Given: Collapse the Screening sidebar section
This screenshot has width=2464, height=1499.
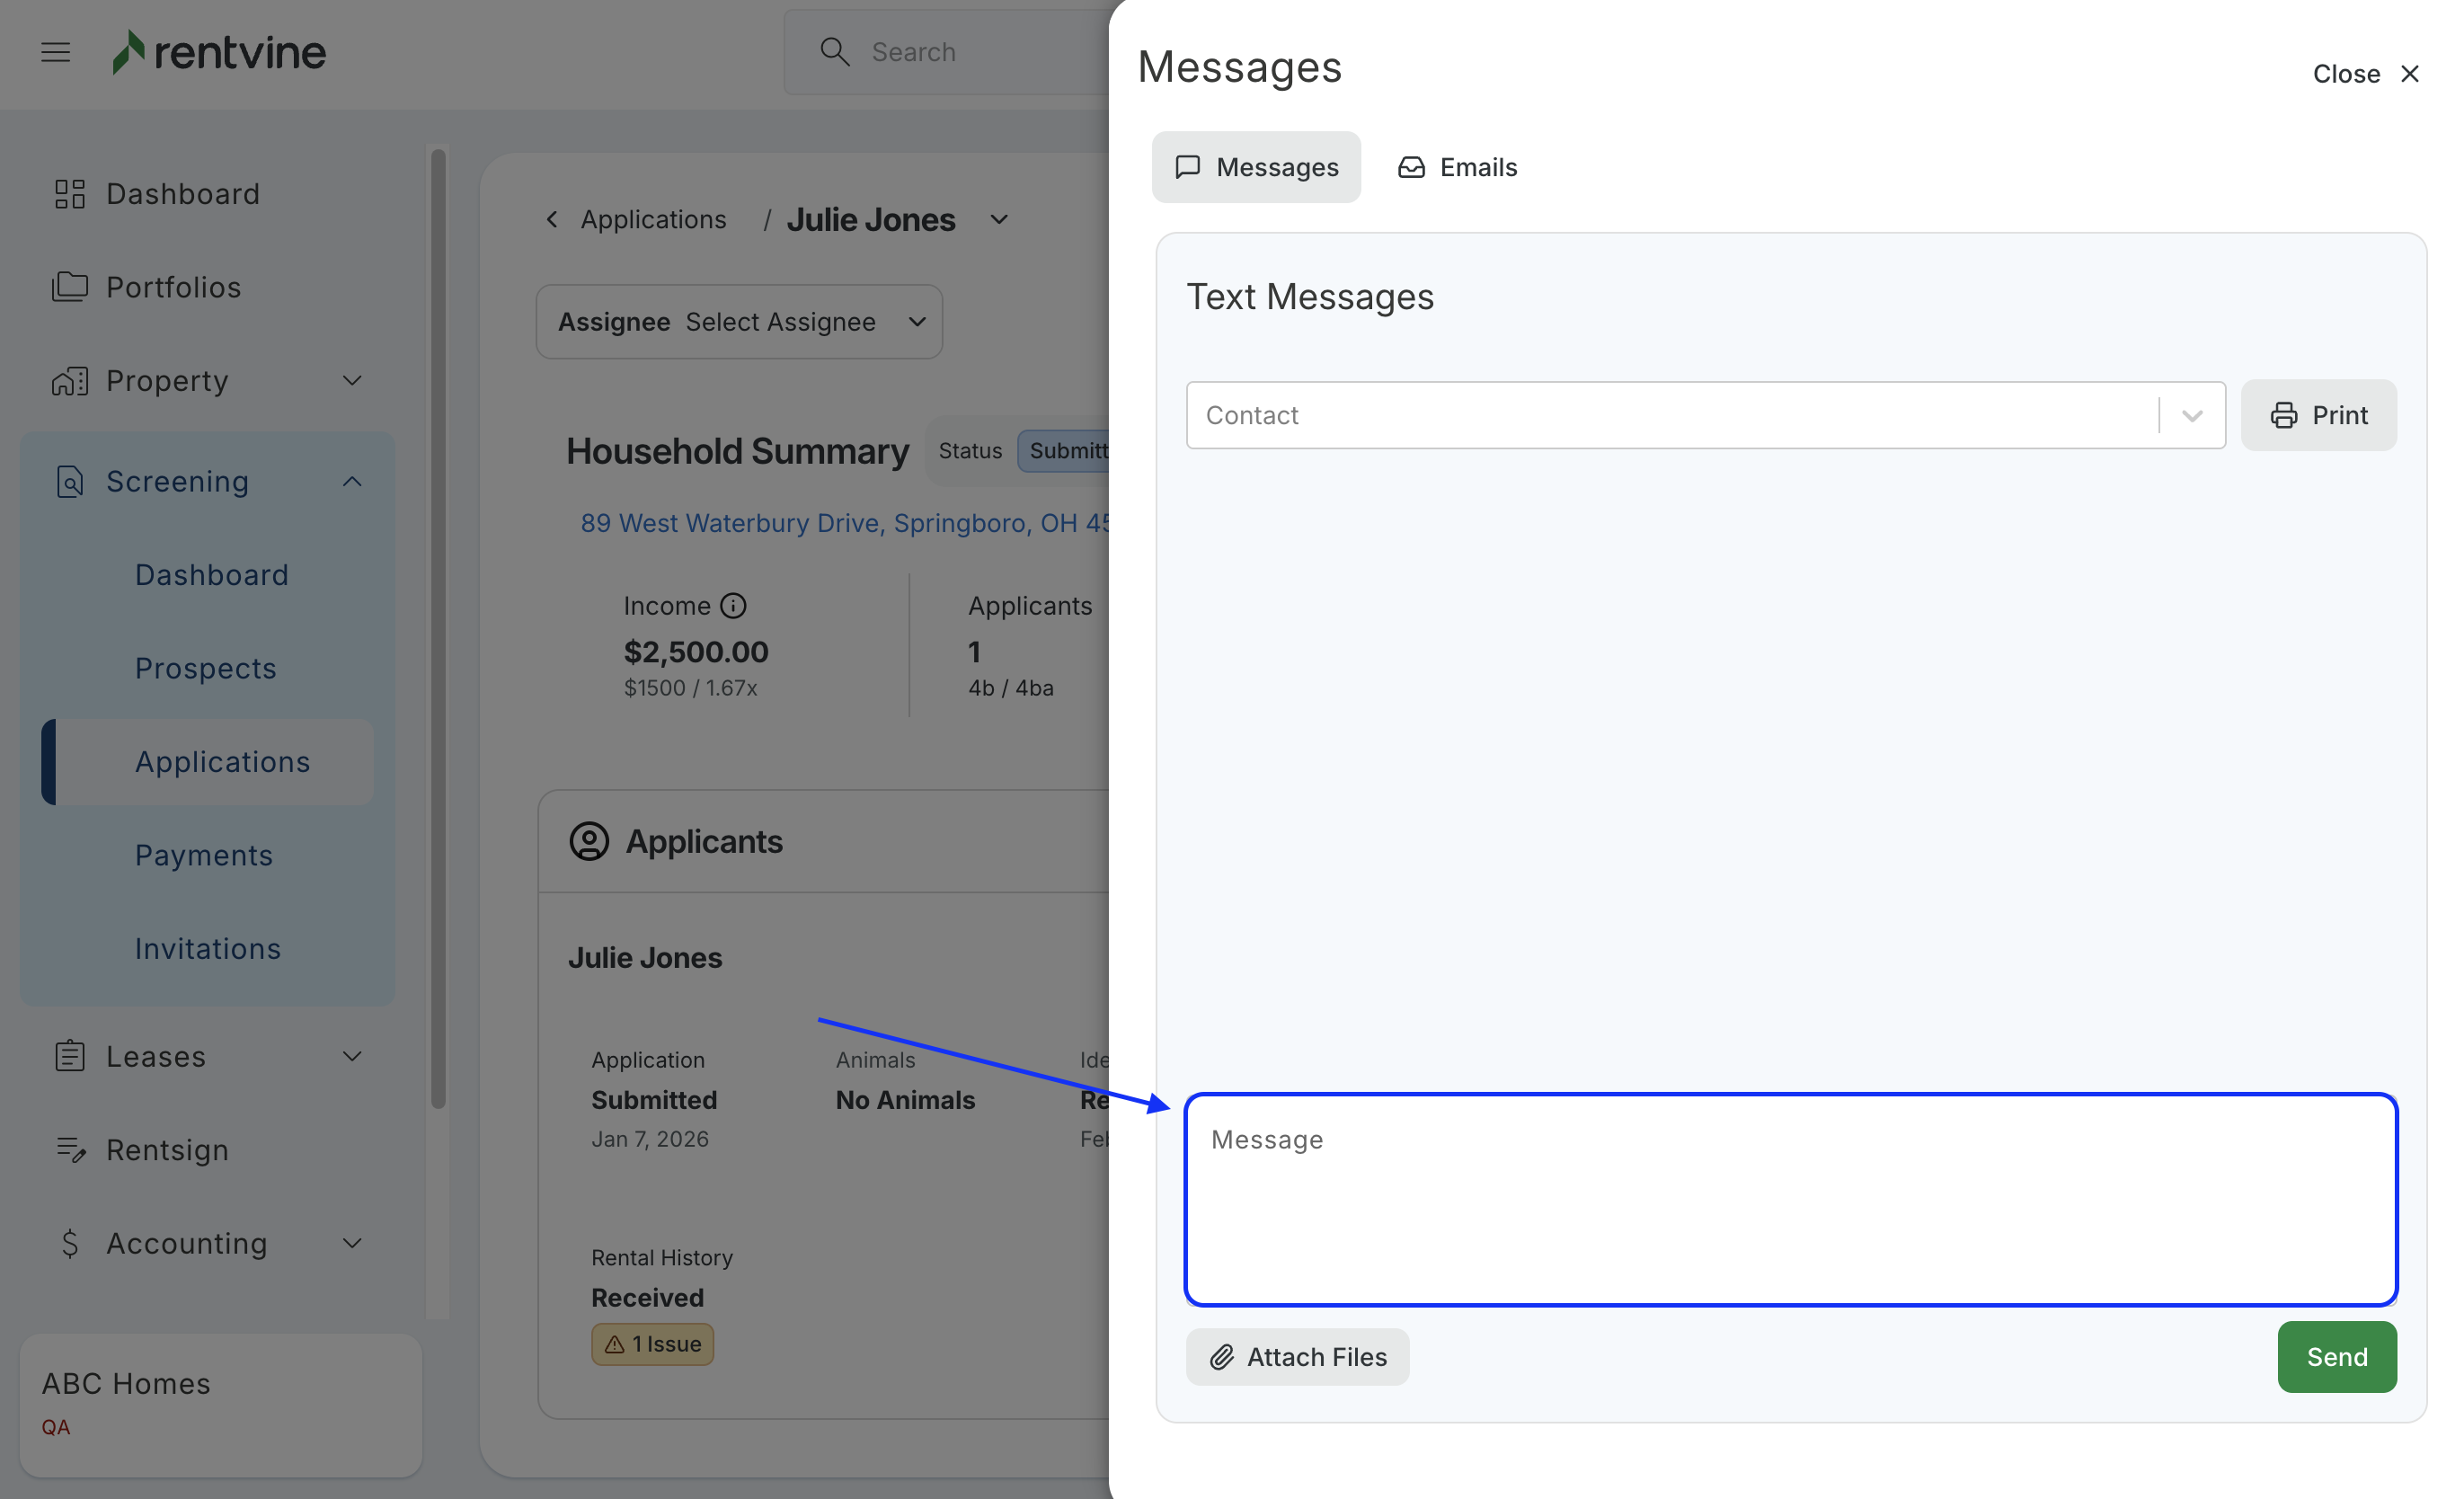Looking at the screenshot, I should [352, 482].
